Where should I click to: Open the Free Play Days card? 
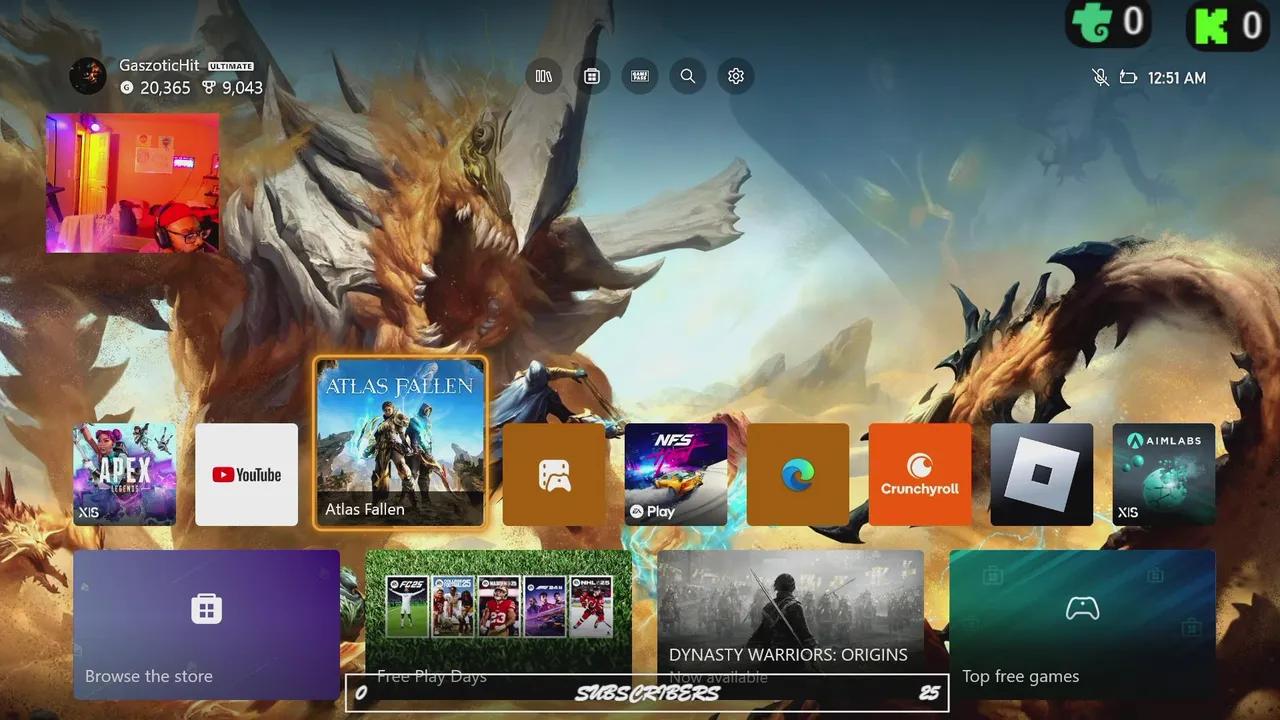tap(498, 625)
